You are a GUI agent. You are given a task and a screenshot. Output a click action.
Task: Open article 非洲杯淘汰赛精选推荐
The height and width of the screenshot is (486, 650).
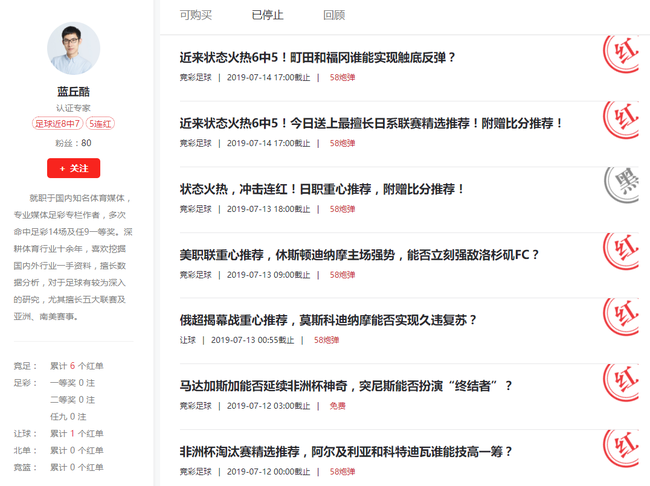[x=346, y=452]
